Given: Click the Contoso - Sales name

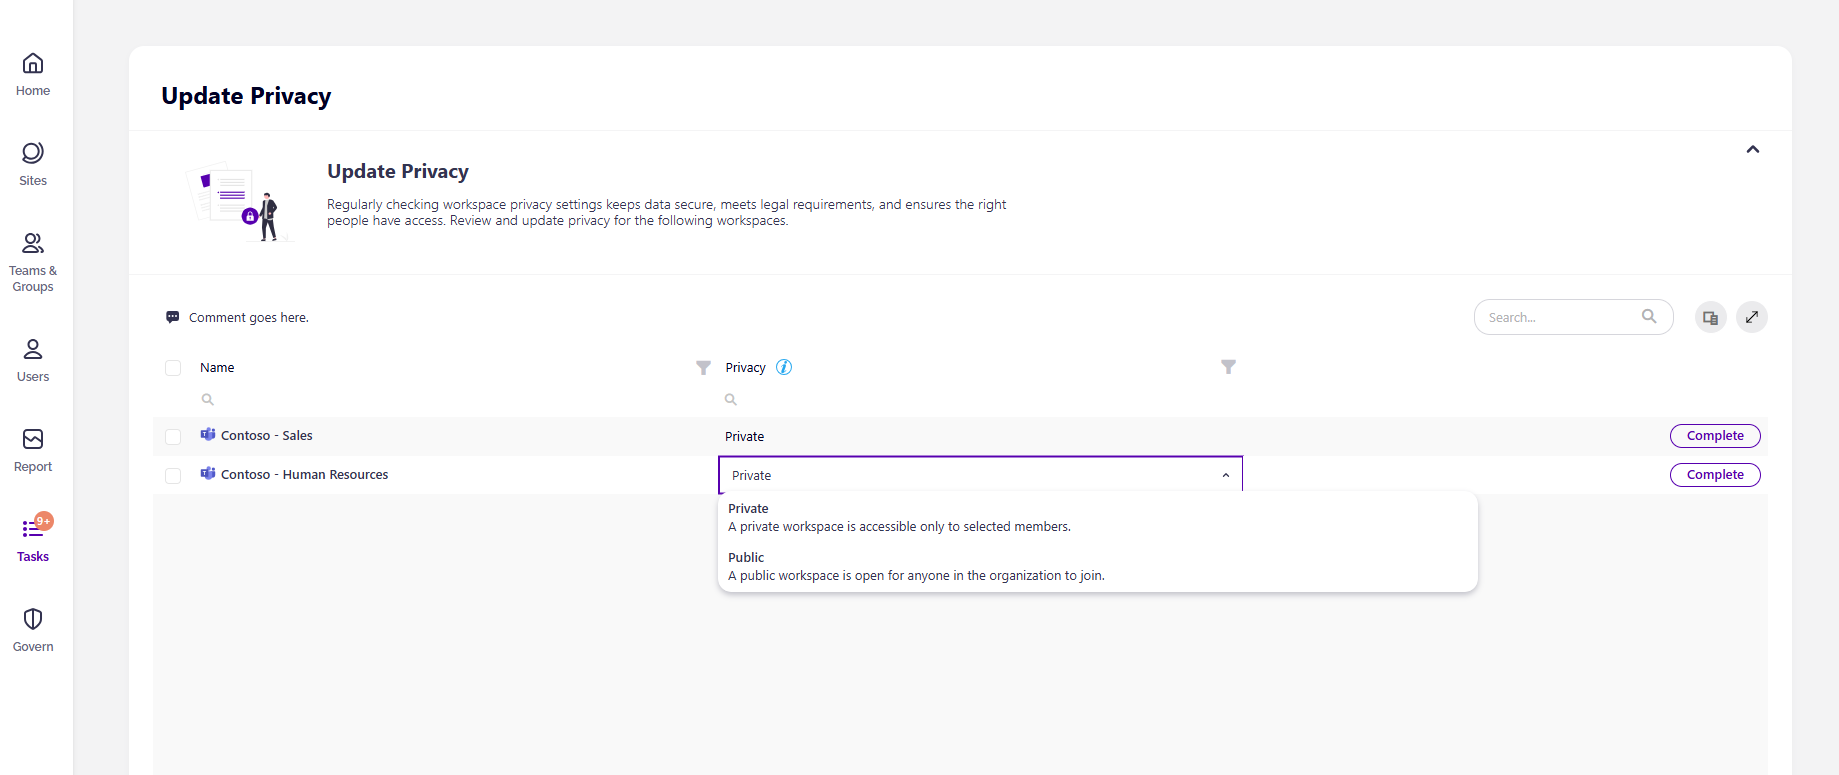Looking at the screenshot, I should (x=267, y=436).
